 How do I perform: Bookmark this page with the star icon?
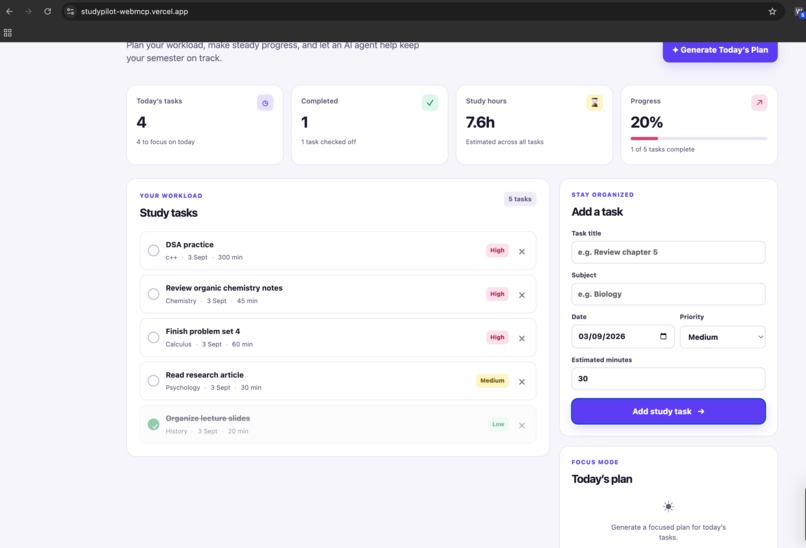772,11
